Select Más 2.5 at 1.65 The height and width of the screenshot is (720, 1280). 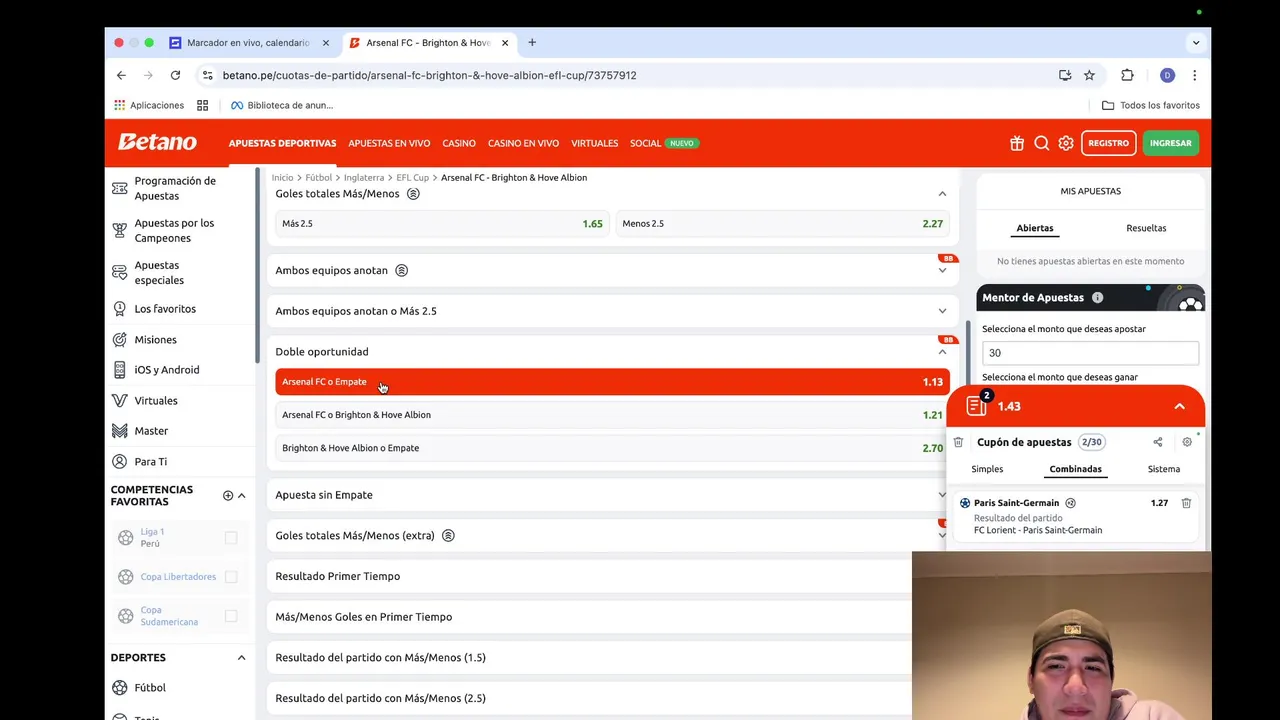pos(442,224)
